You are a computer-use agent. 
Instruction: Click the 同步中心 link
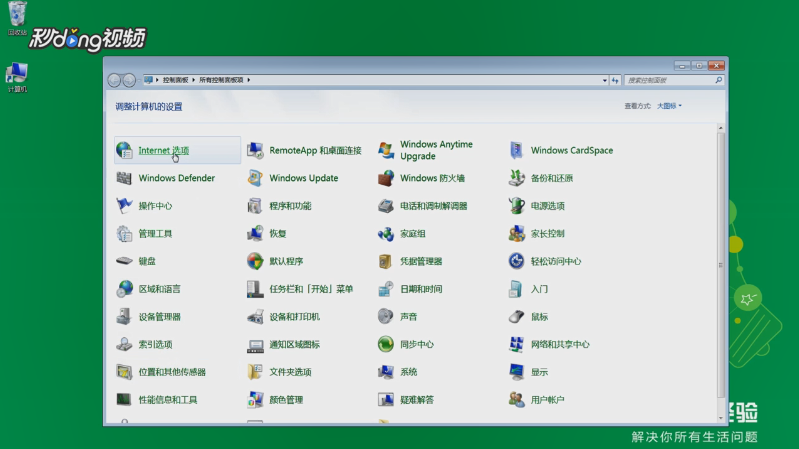[417, 344]
